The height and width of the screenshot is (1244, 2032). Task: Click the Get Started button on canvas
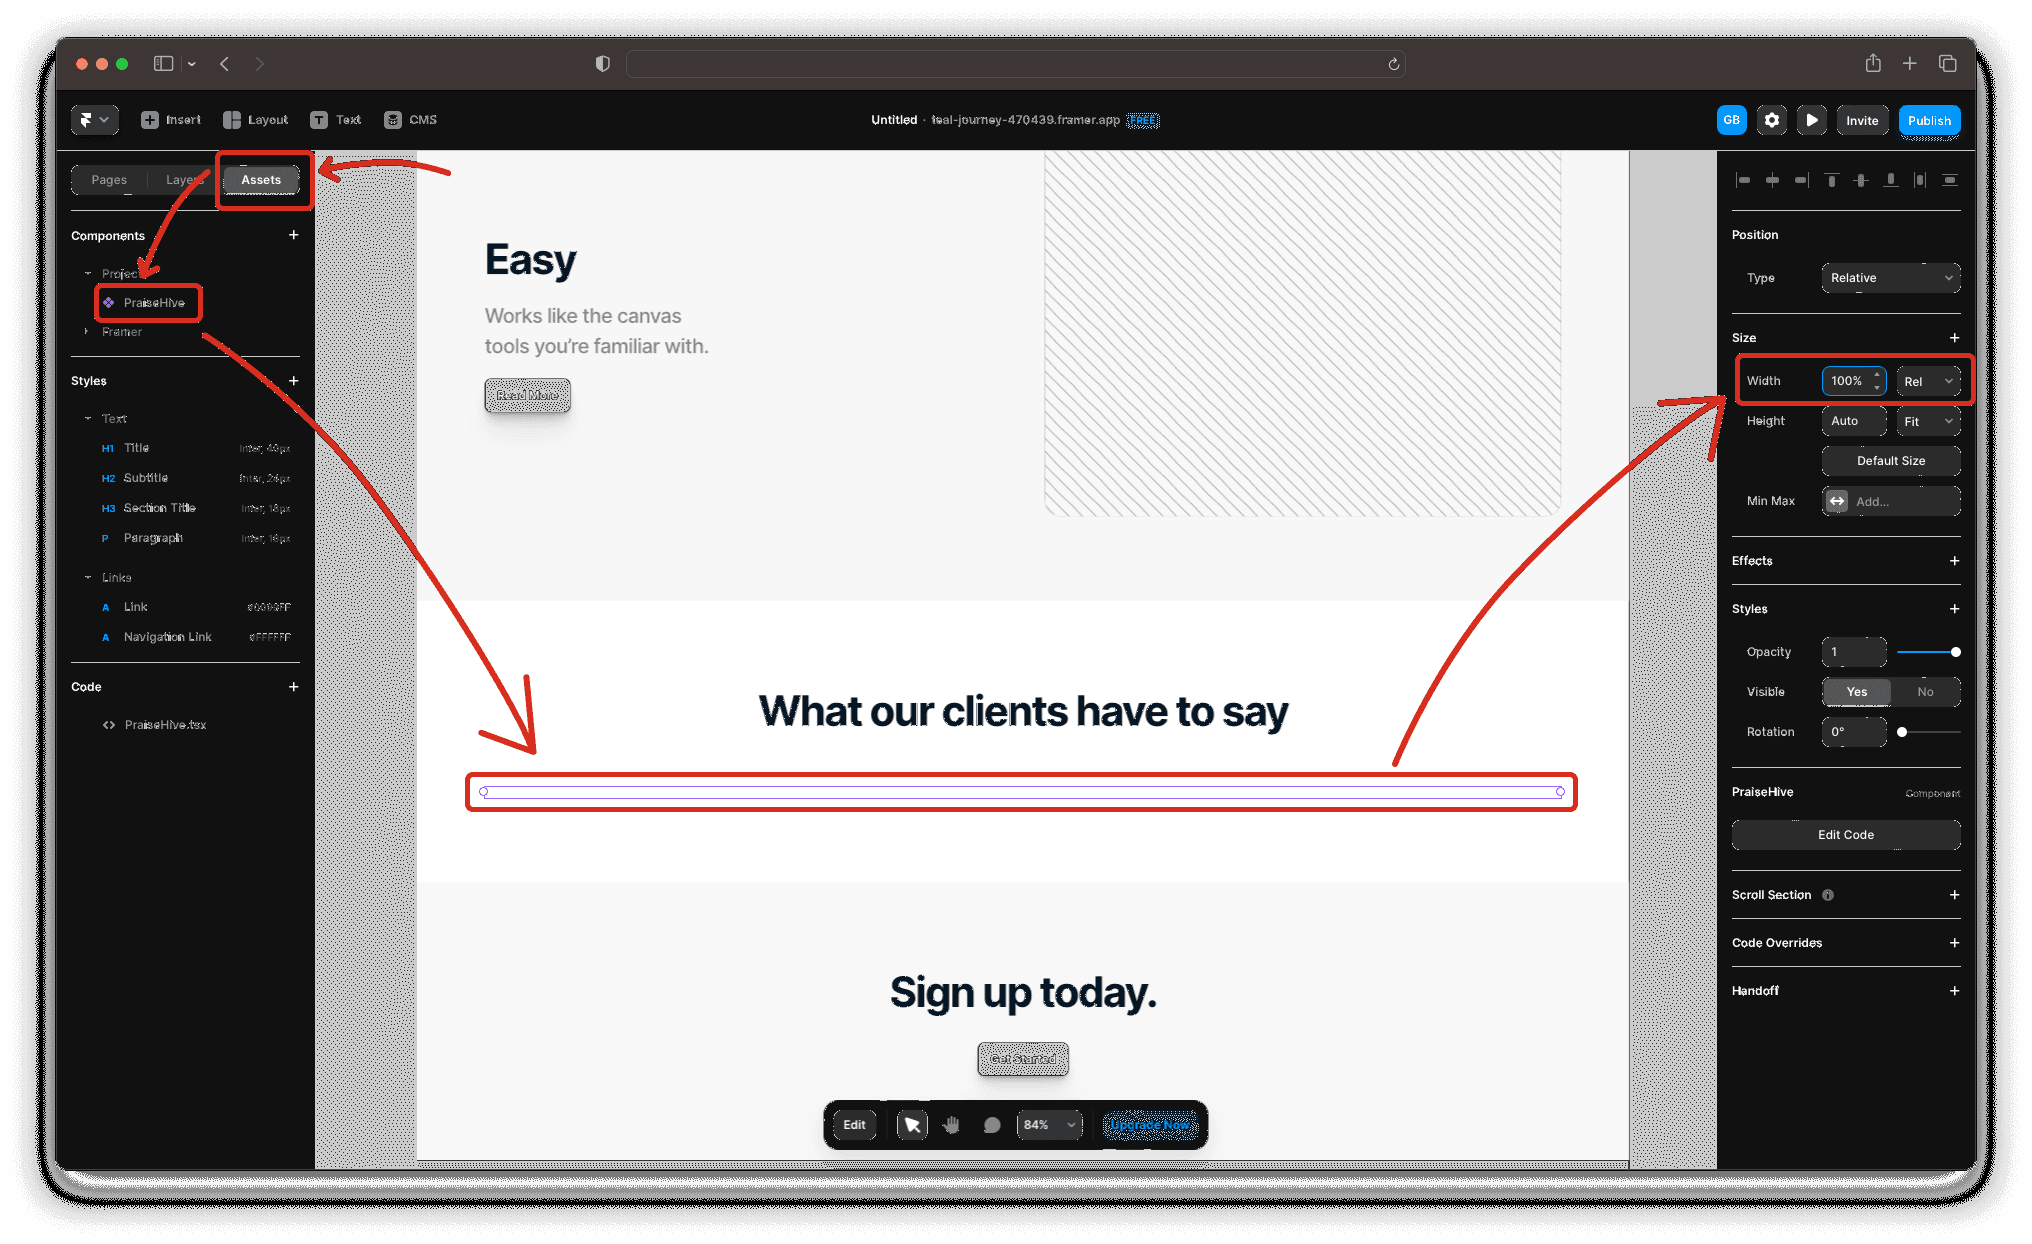click(x=1022, y=1058)
